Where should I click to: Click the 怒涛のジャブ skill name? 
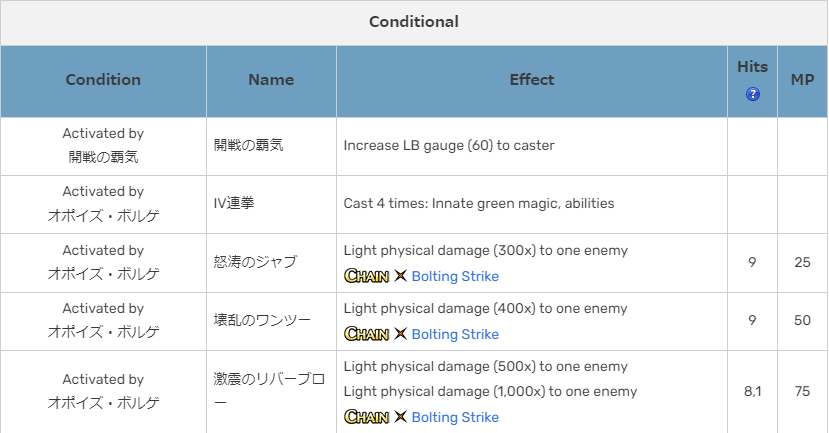point(255,262)
